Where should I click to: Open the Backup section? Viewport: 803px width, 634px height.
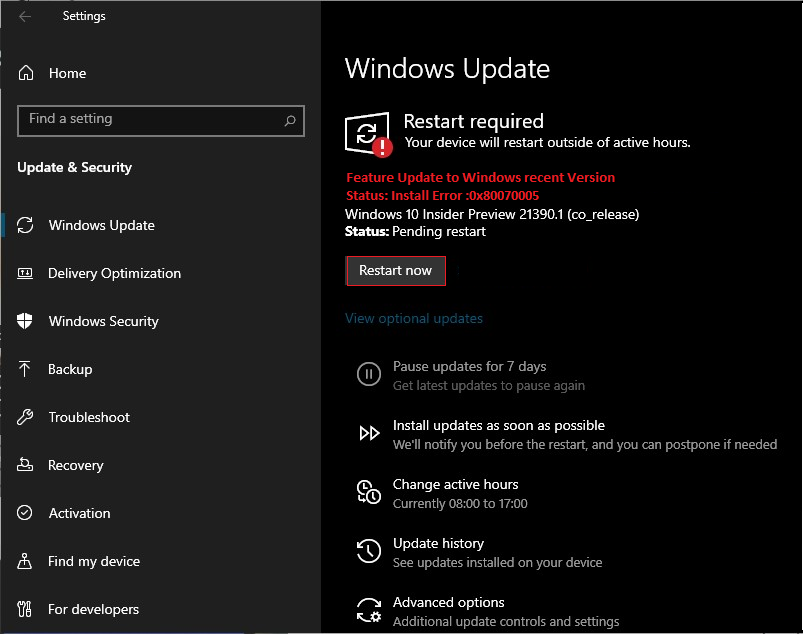point(70,369)
